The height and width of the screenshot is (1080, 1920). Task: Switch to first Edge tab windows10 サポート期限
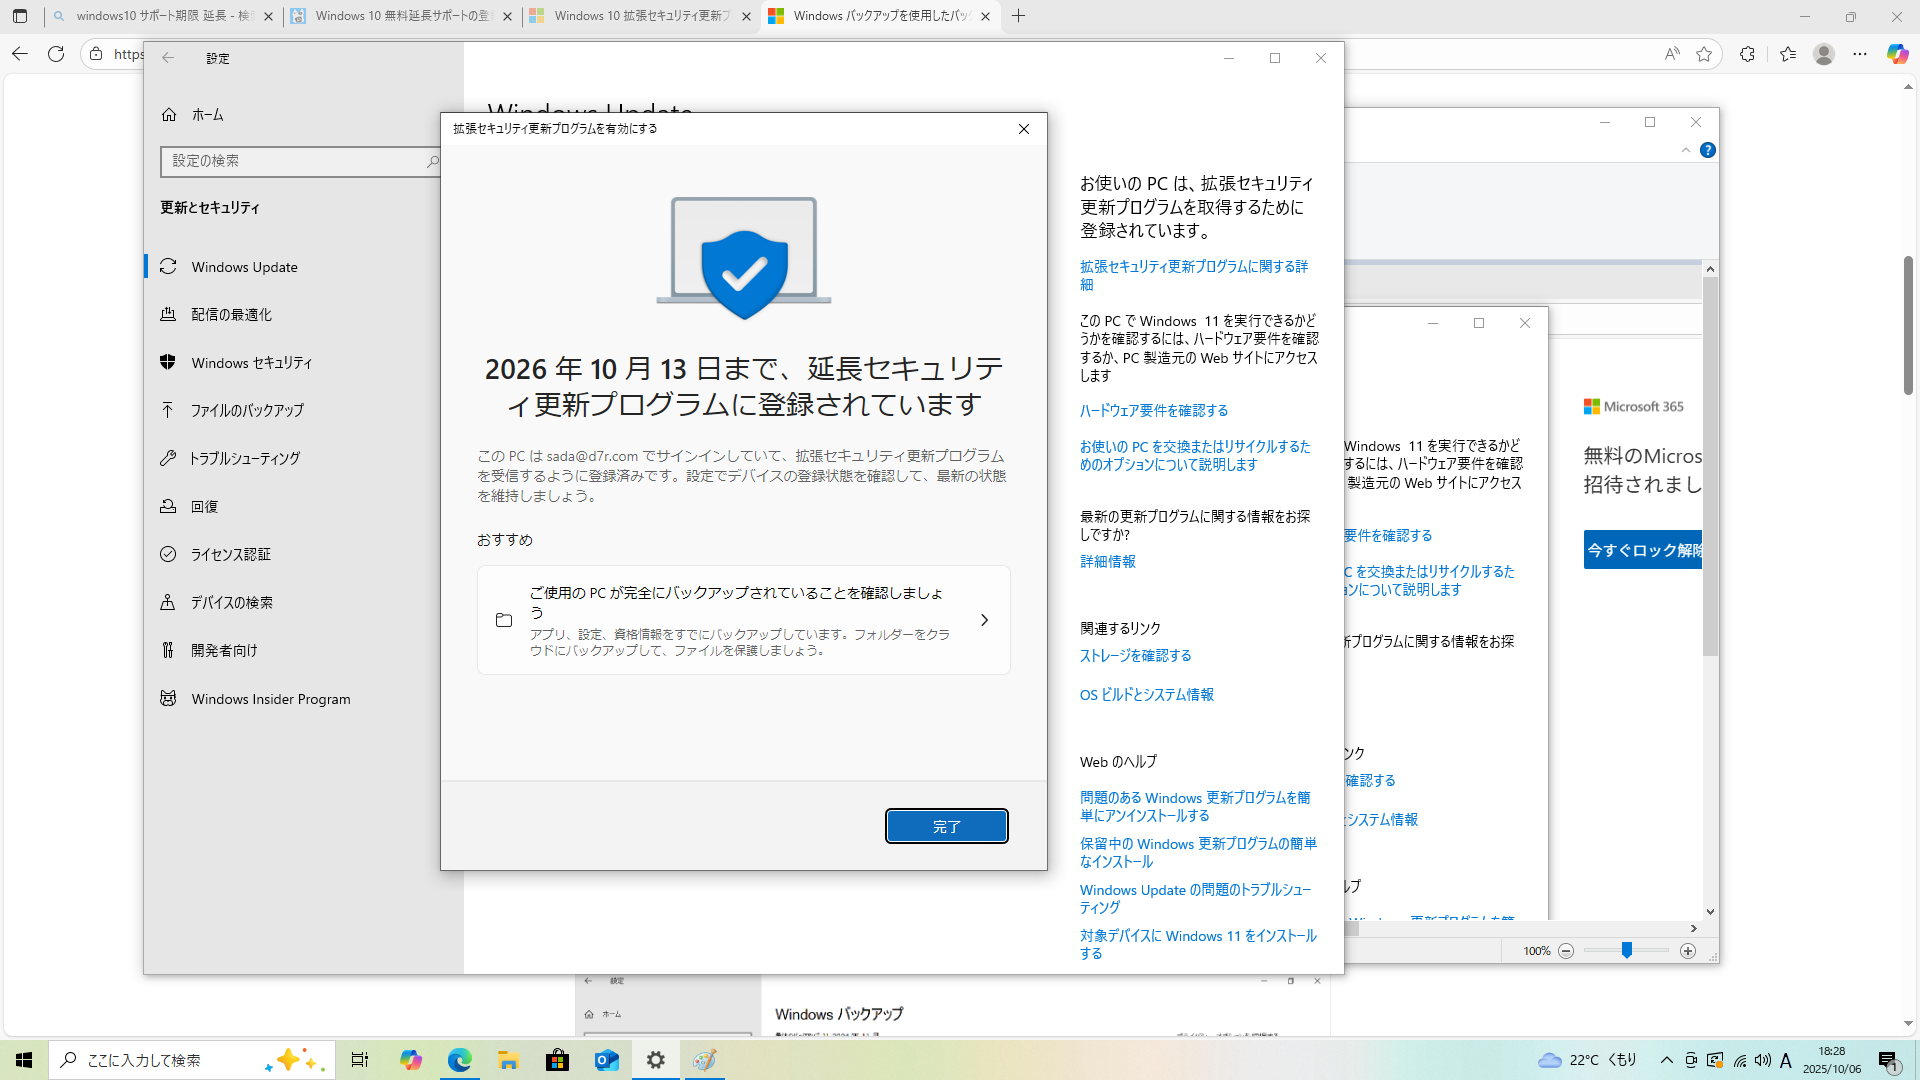[x=160, y=16]
